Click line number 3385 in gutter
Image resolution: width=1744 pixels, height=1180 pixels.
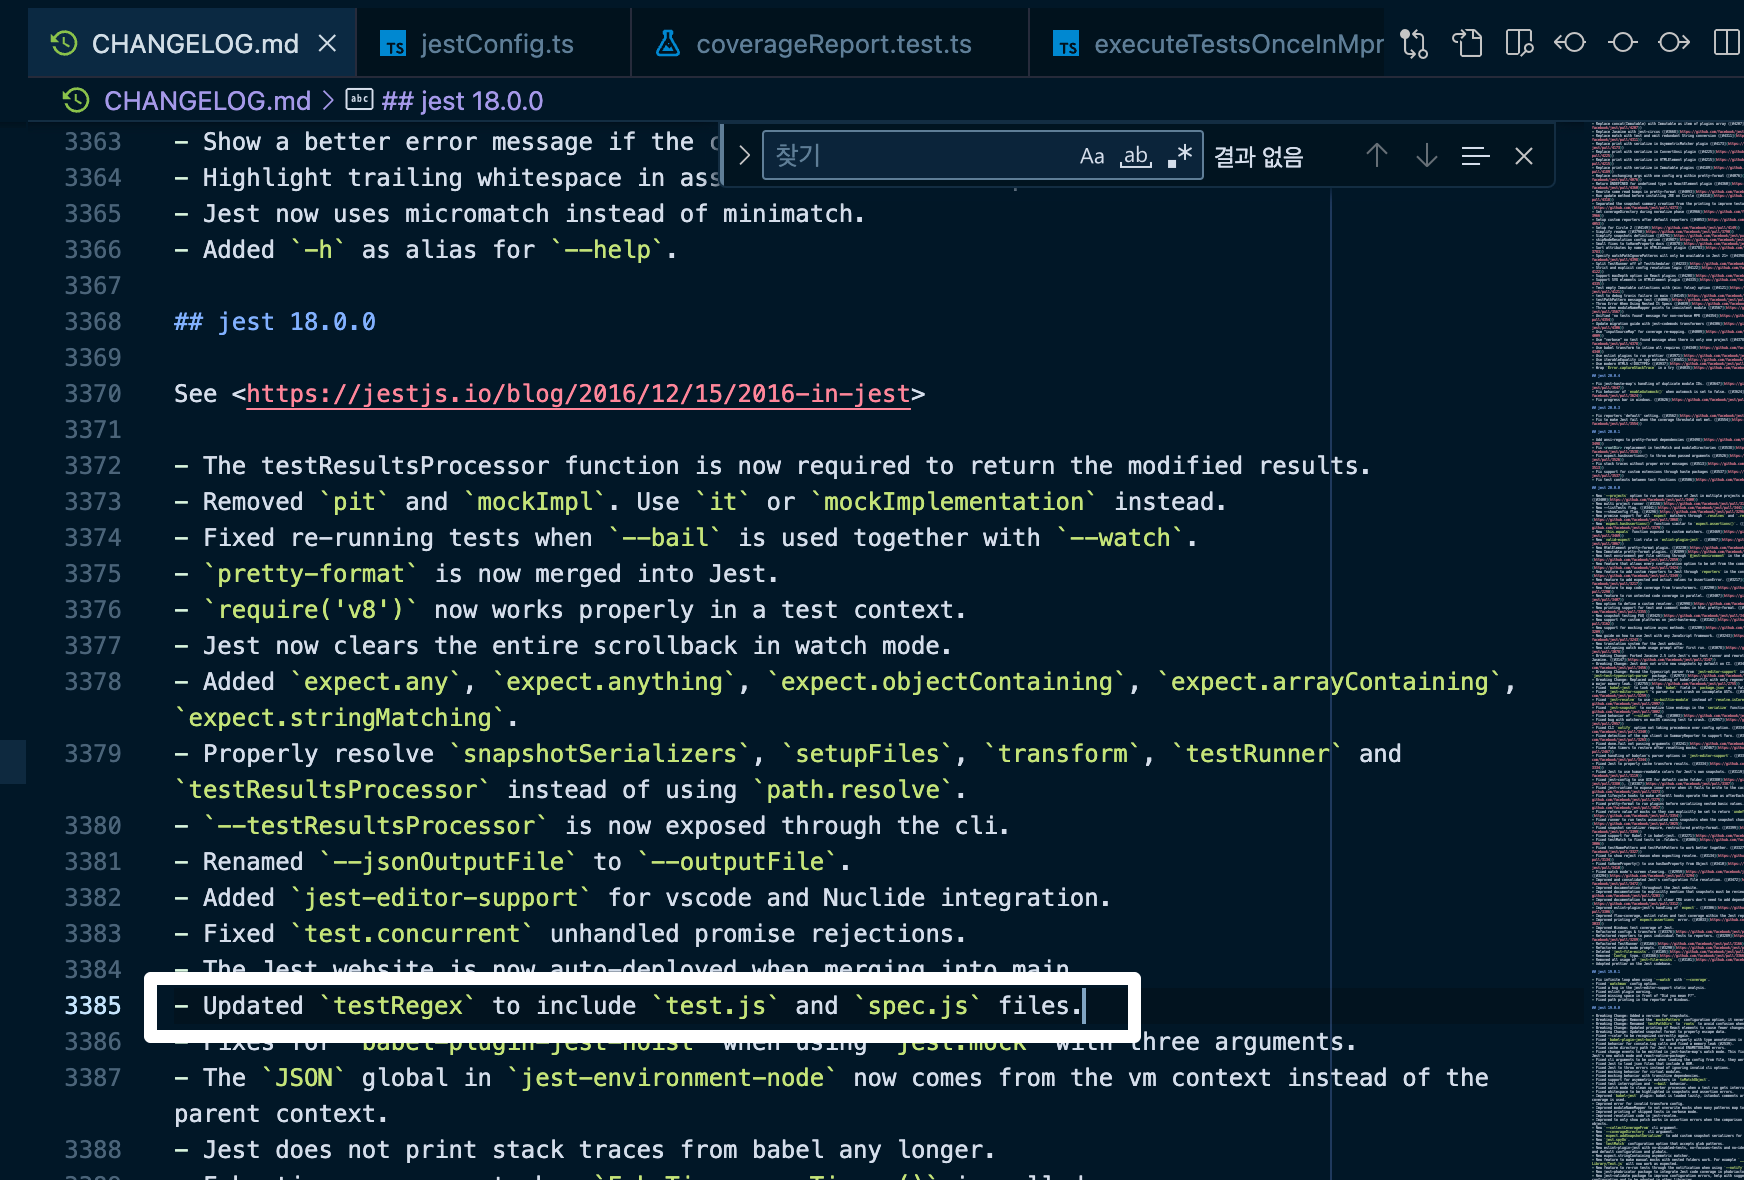tap(93, 1006)
